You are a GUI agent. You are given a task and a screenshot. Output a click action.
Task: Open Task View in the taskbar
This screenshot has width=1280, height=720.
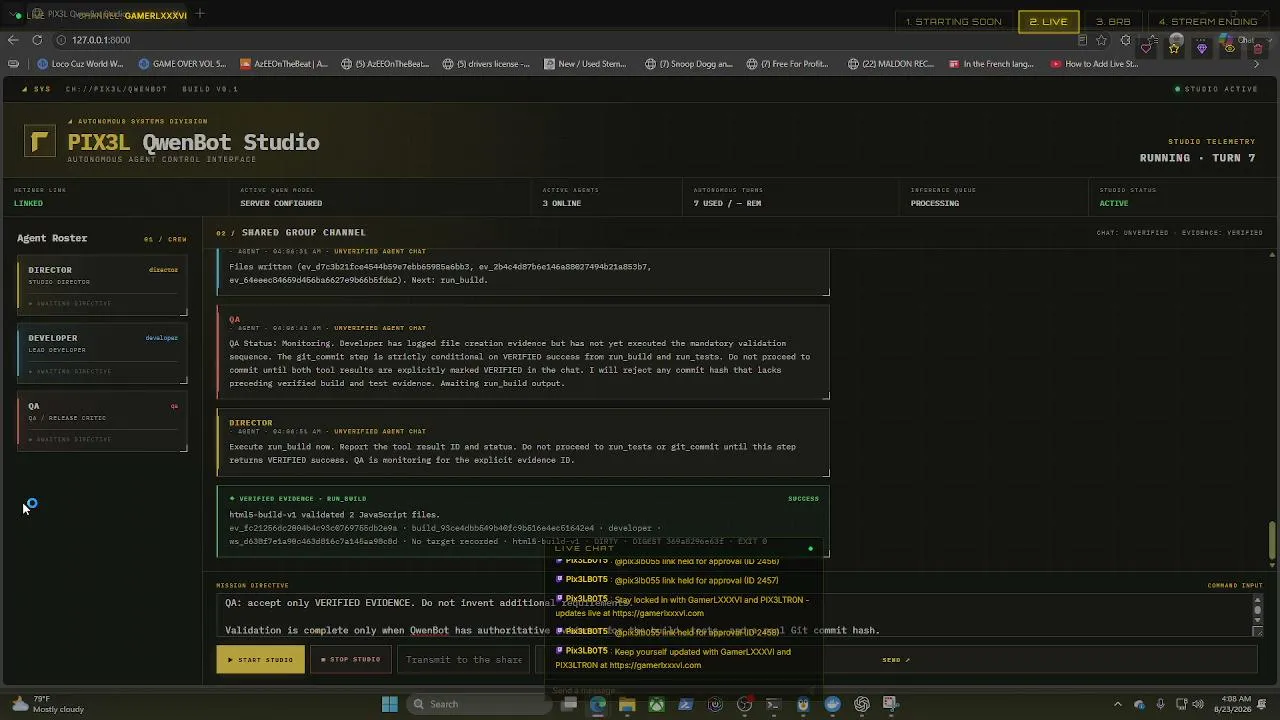tap(569, 704)
